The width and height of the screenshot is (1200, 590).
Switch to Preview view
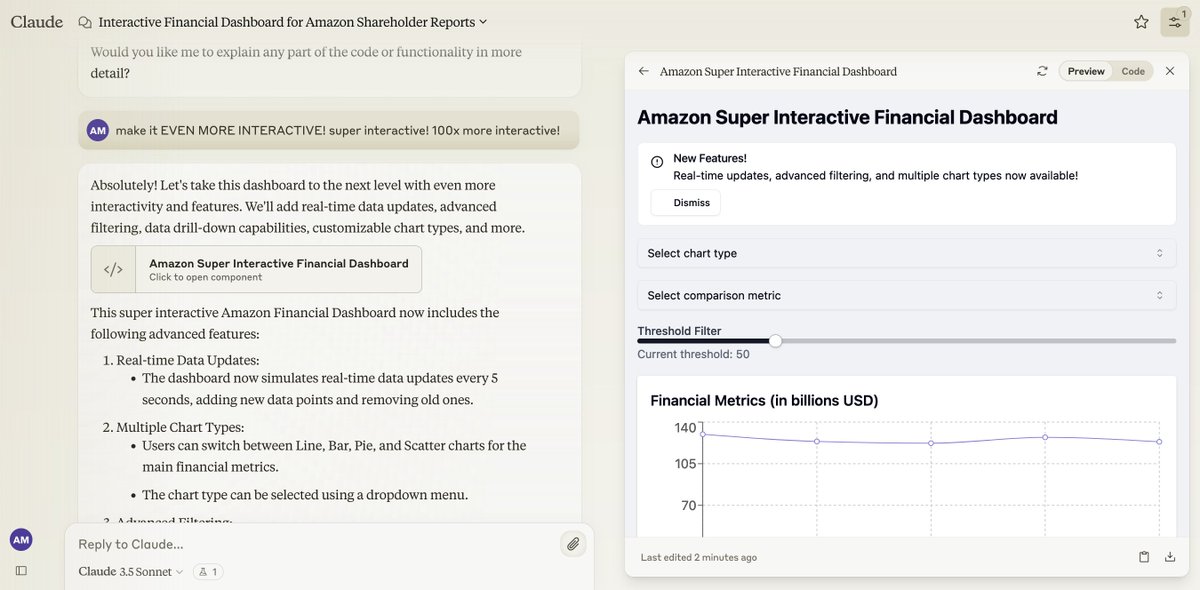point(1086,71)
